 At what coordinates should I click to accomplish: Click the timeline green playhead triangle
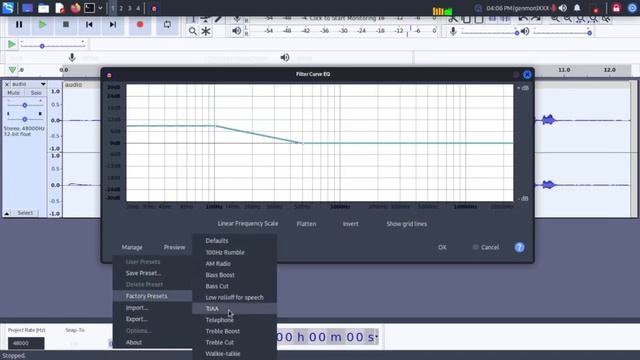12,70
